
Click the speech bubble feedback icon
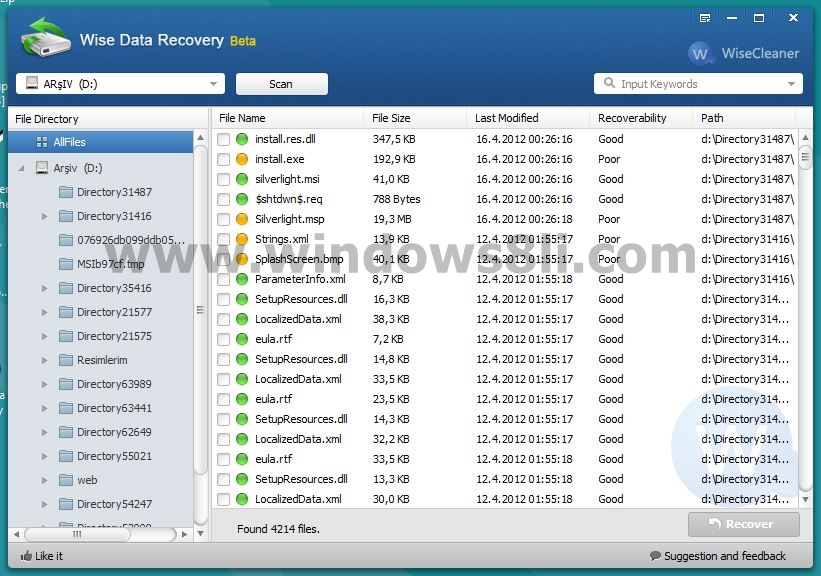(655, 556)
